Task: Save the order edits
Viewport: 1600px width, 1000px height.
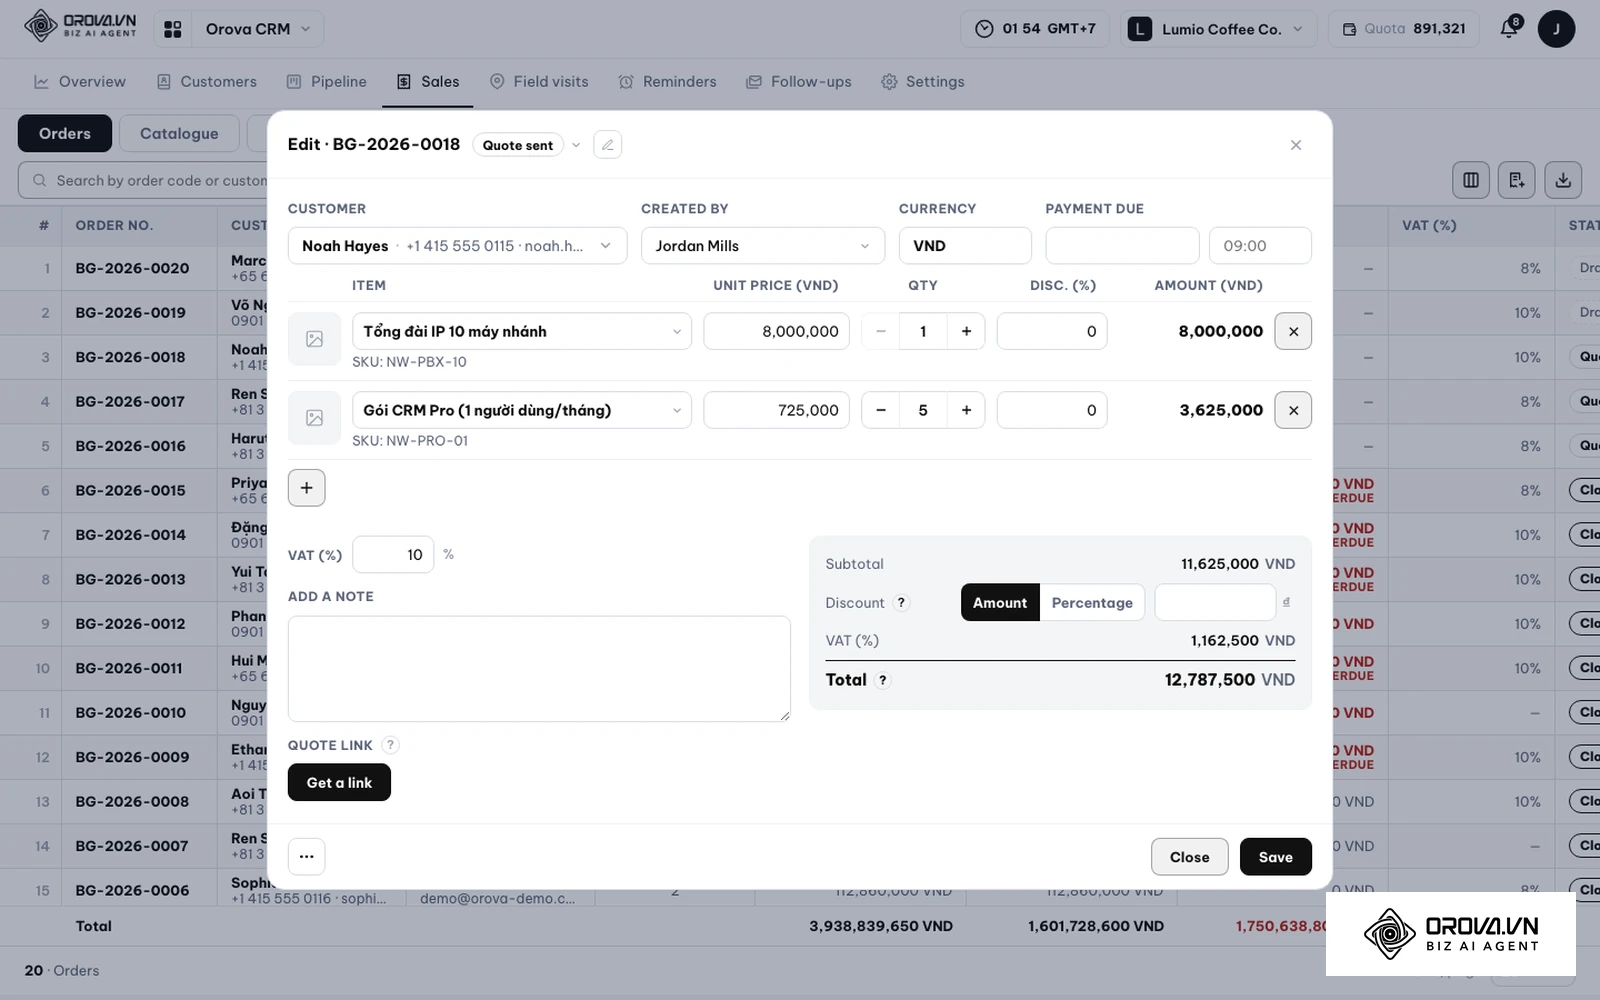Action: point(1275,857)
